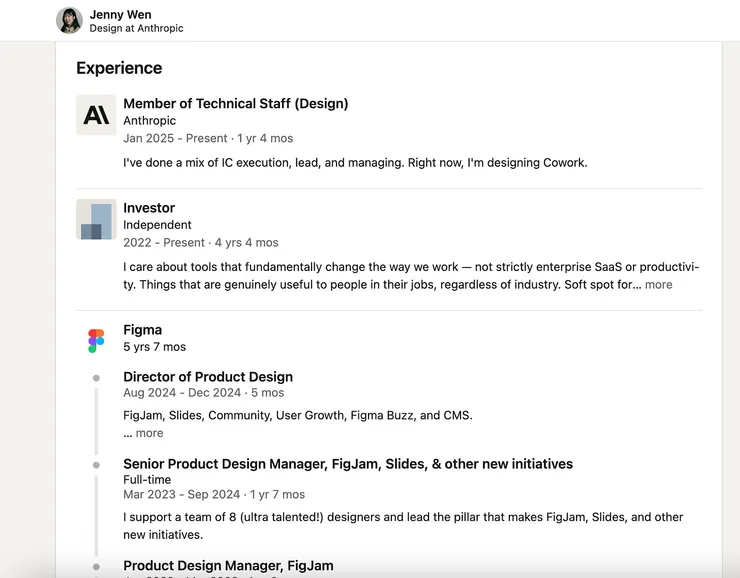Click the Independent investor logo icon

coord(96,219)
